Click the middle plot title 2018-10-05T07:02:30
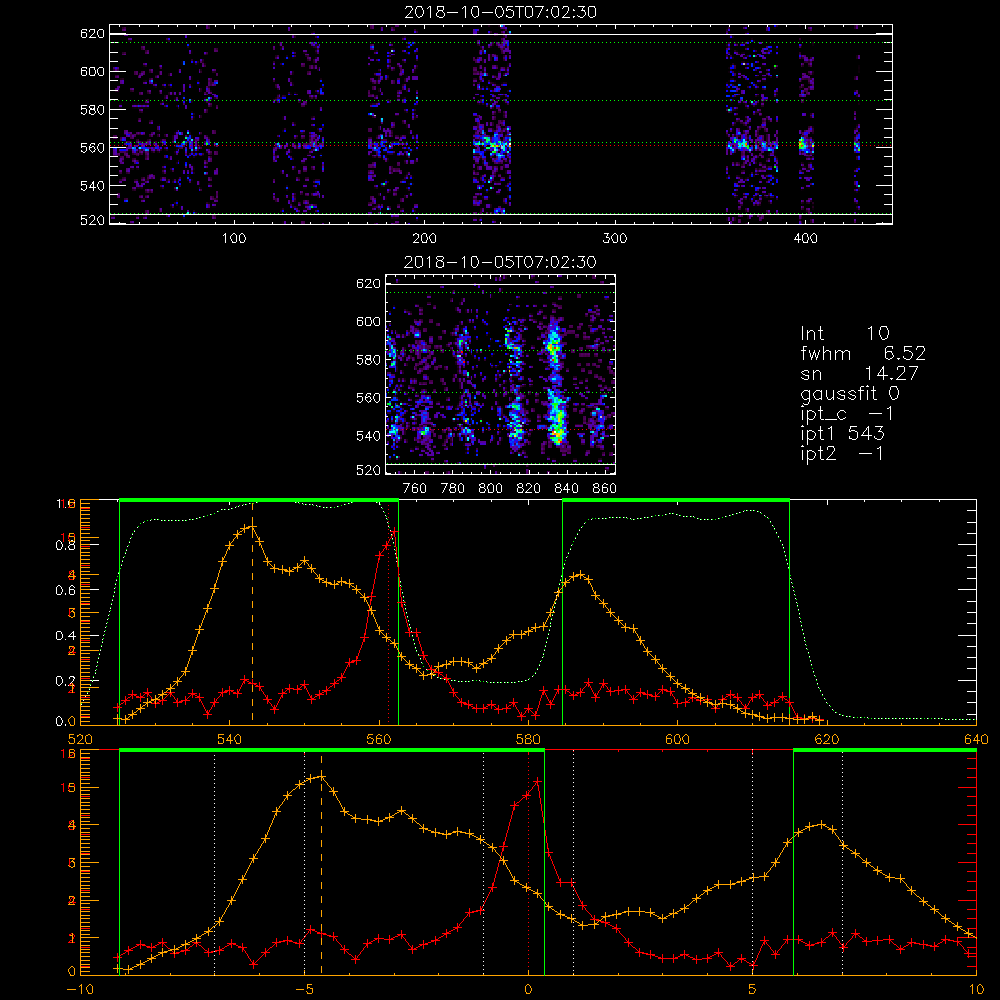This screenshot has height=1000, width=1000. (500, 262)
